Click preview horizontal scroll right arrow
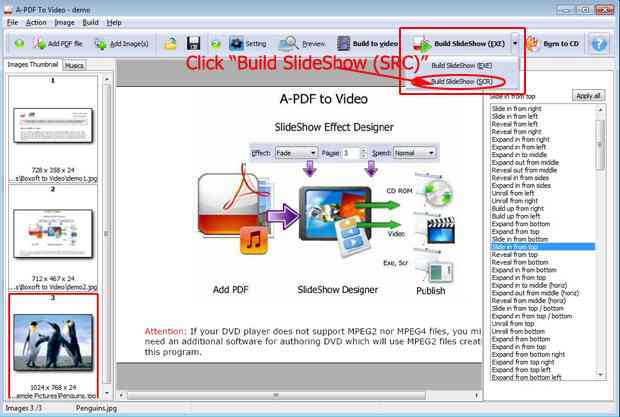This screenshot has height=417, width=620. coord(477,395)
